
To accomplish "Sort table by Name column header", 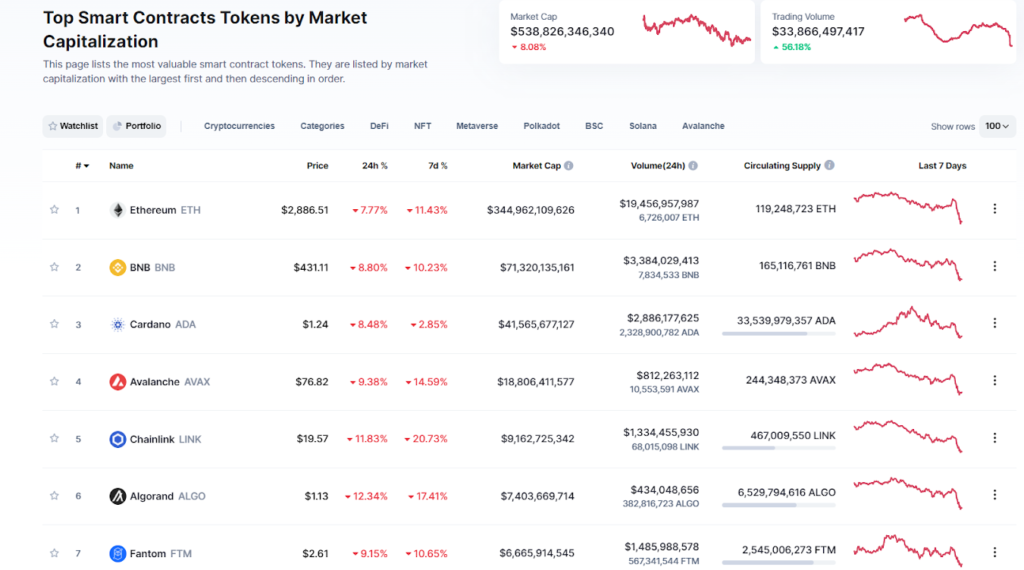I will pyautogui.click(x=121, y=166).
